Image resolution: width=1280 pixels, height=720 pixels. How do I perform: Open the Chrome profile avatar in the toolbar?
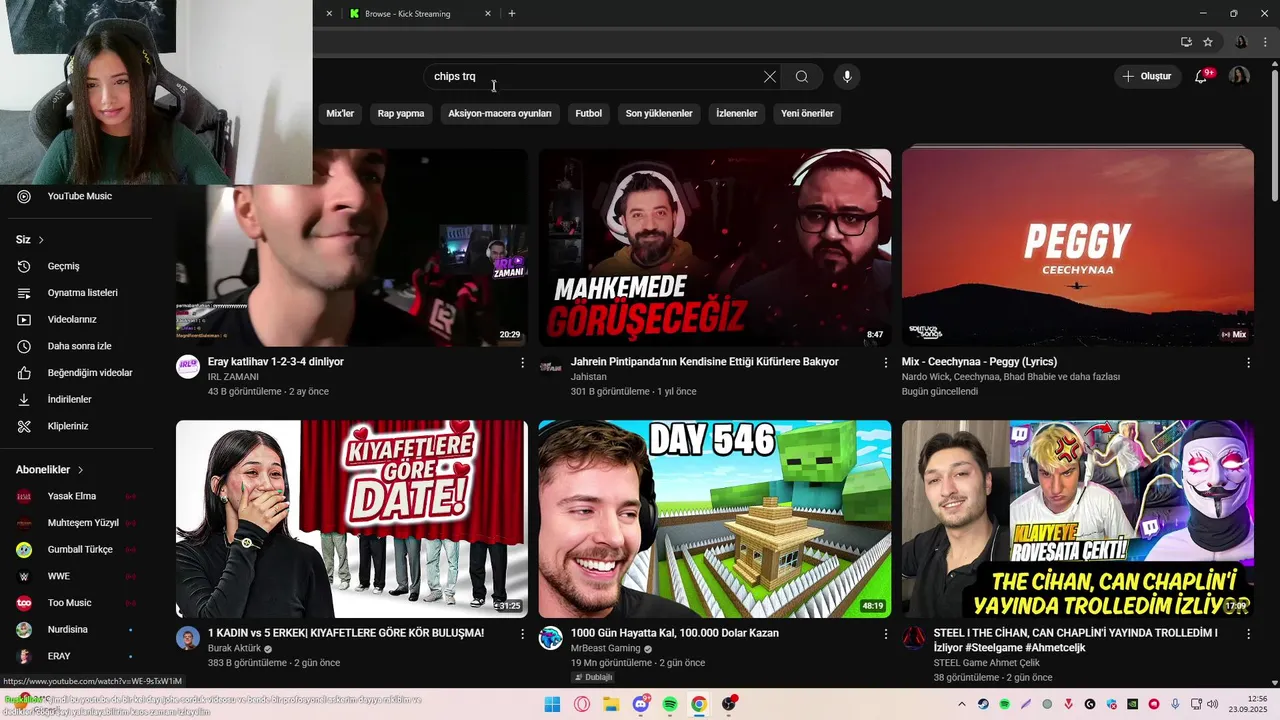click(1241, 42)
